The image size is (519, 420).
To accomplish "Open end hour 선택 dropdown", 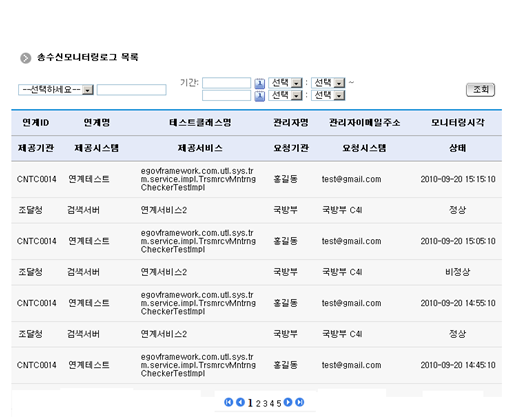I will 285,96.
